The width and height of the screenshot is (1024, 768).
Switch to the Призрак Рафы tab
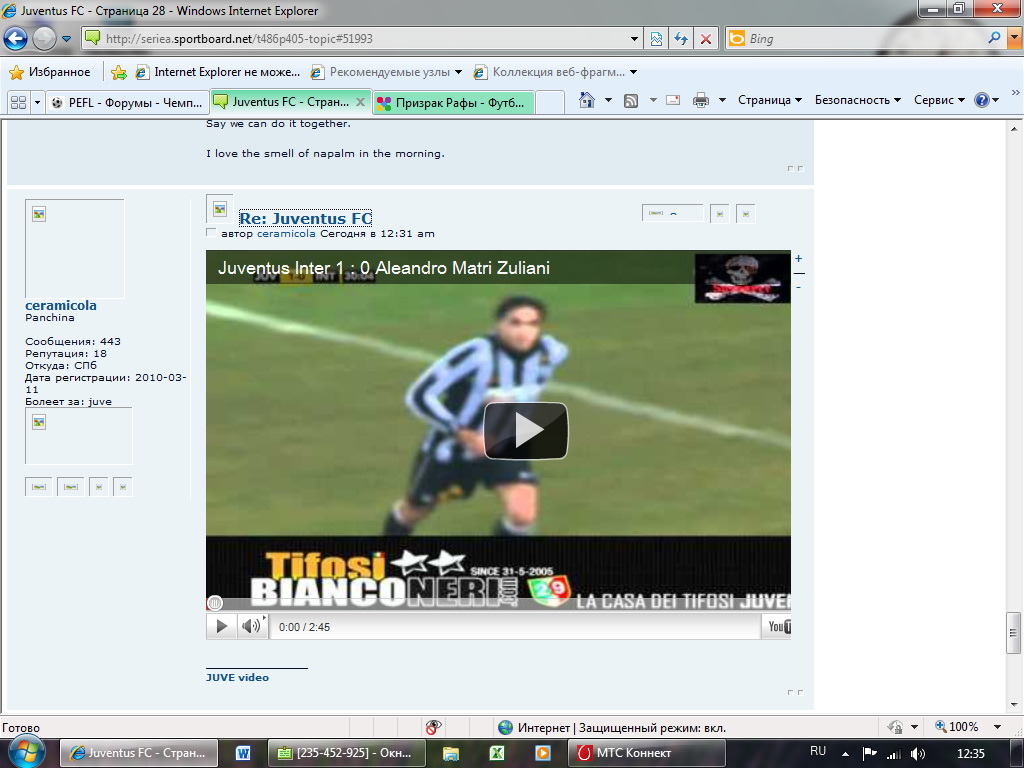tap(453, 103)
